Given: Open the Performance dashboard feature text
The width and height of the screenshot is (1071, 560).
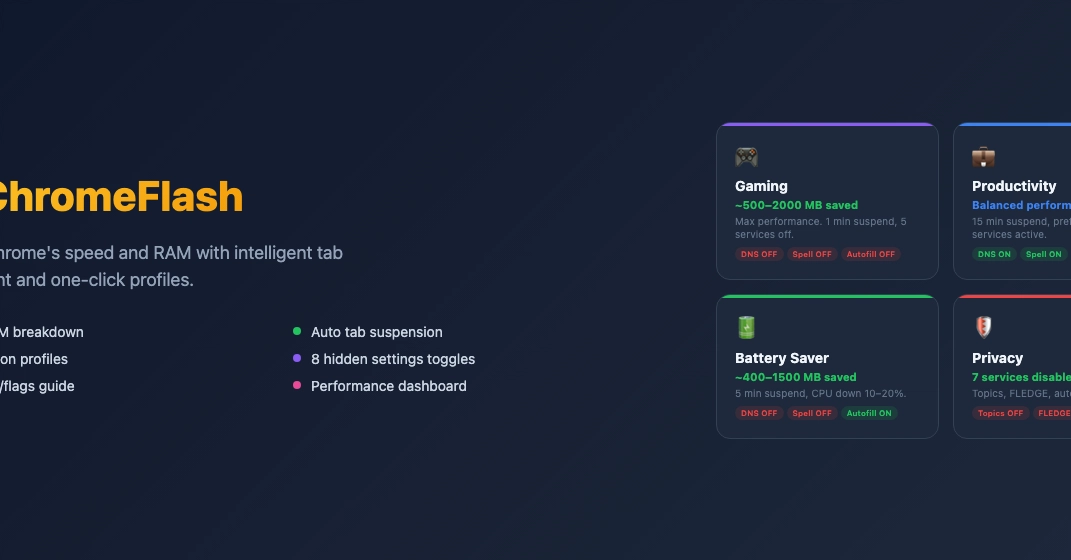Looking at the screenshot, I should click(x=388, y=386).
